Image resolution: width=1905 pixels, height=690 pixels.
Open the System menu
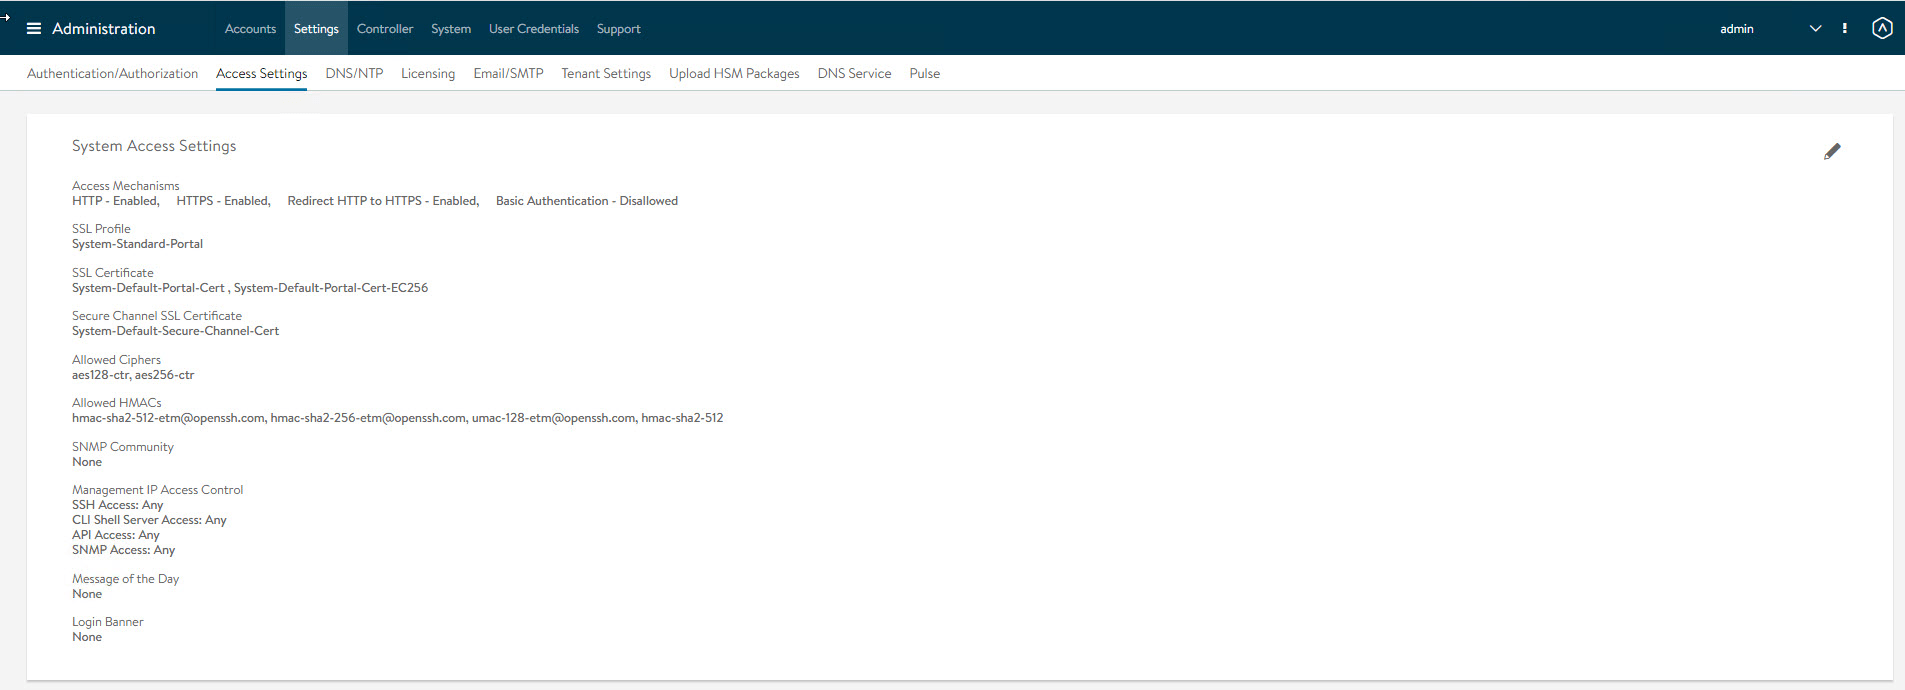click(451, 29)
